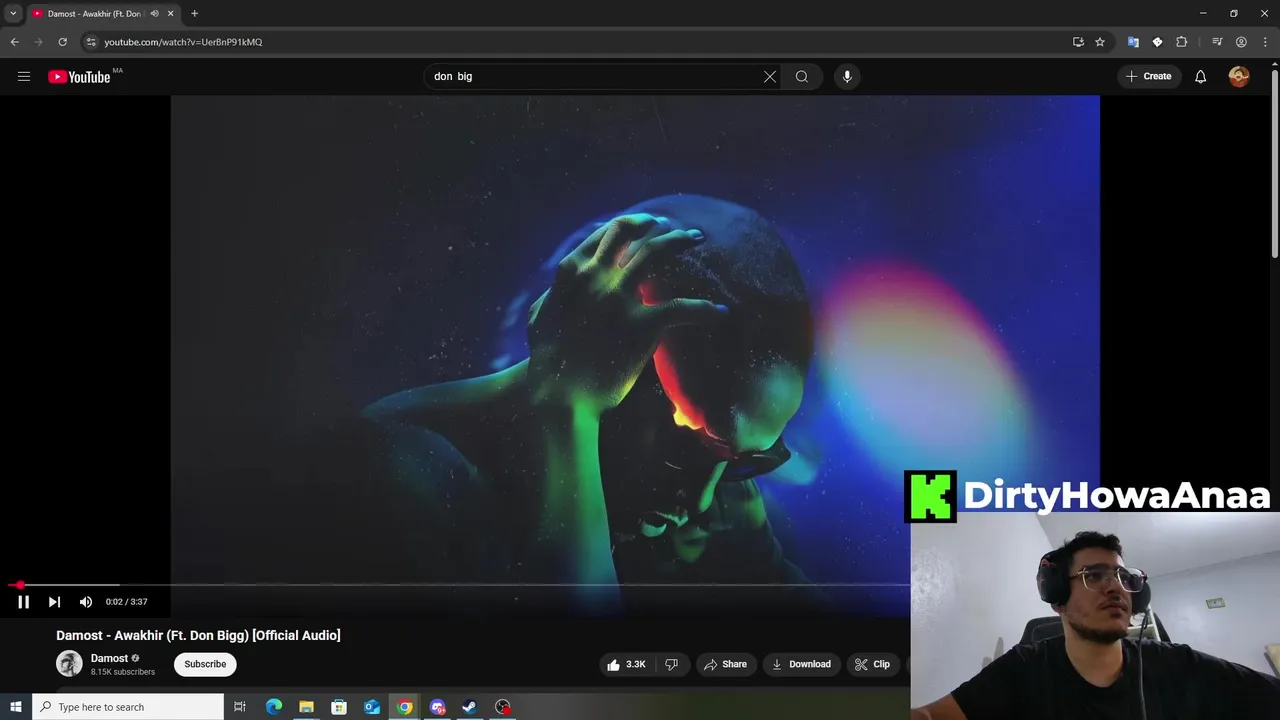Open YouTube notifications bell
This screenshot has height=720, width=1280.
[x=1201, y=76]
